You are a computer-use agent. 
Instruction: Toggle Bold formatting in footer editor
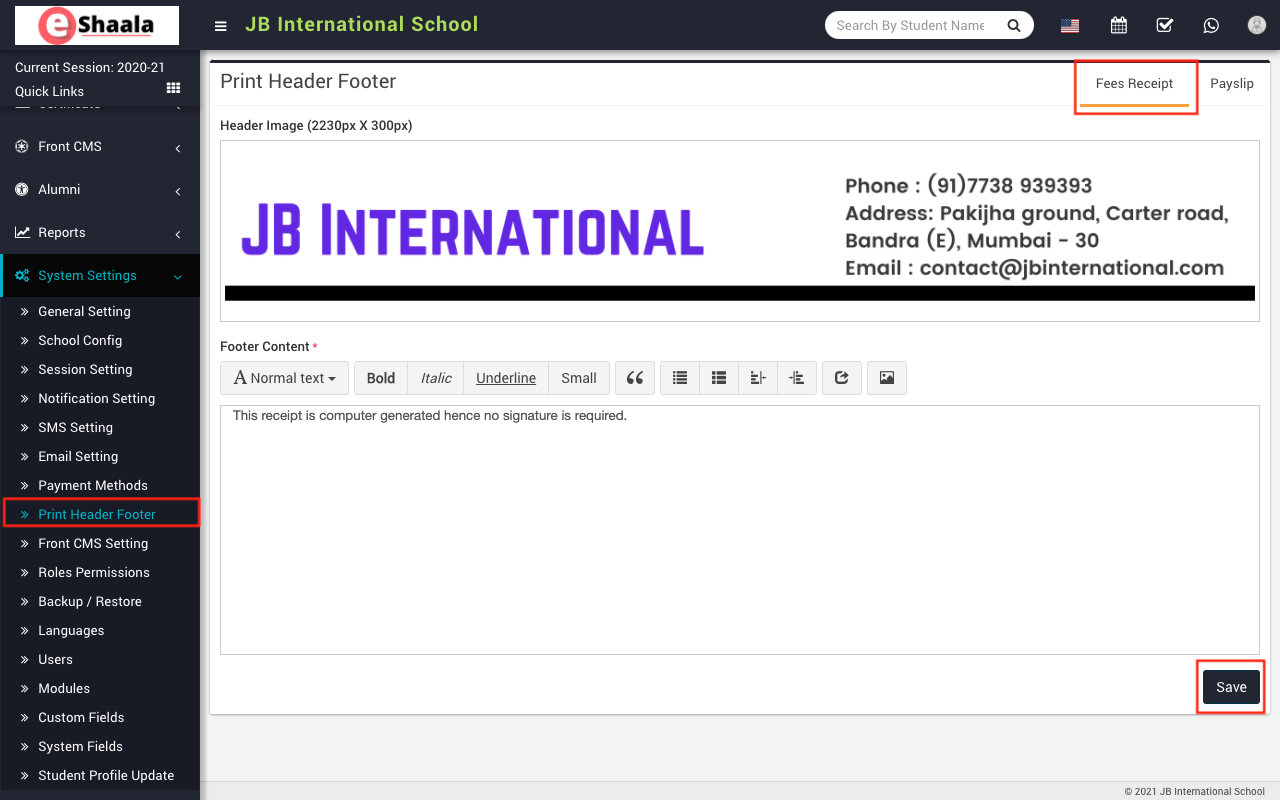381,378
